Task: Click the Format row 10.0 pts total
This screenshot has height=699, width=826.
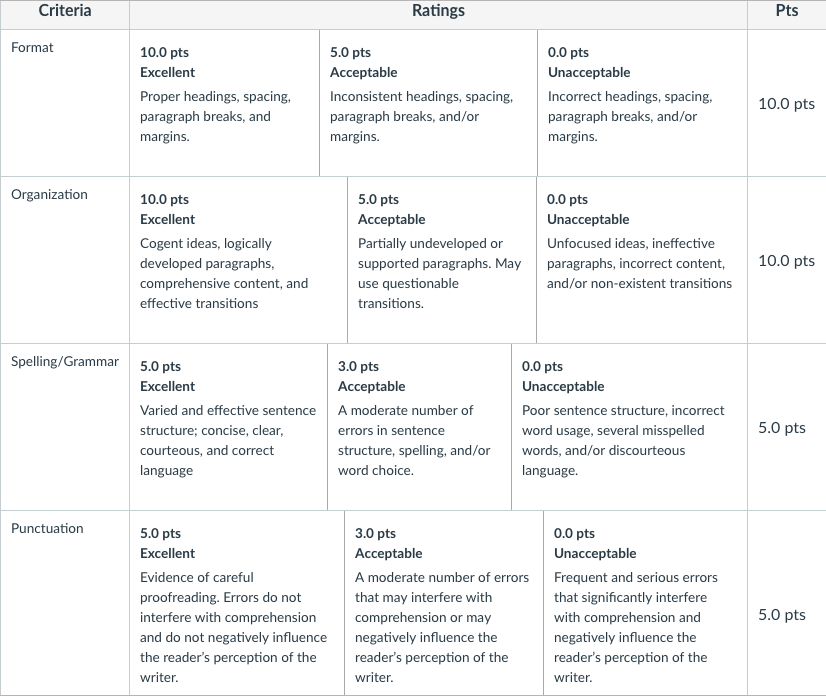Action: coord(786,104)
